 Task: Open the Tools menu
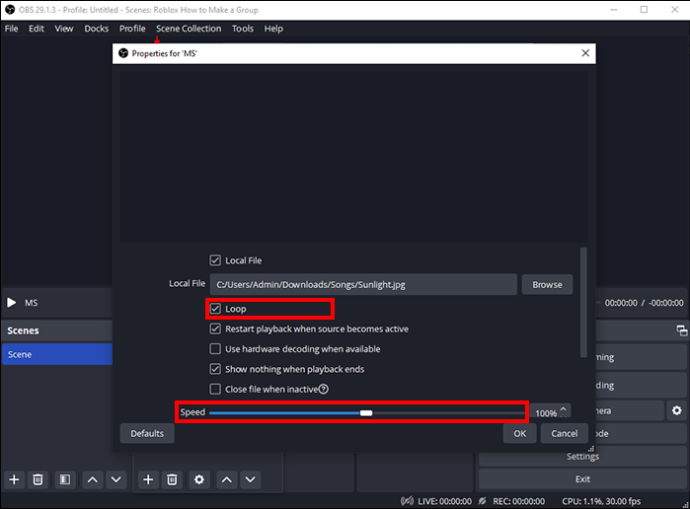pyautogui.click(x=242, y=29)
